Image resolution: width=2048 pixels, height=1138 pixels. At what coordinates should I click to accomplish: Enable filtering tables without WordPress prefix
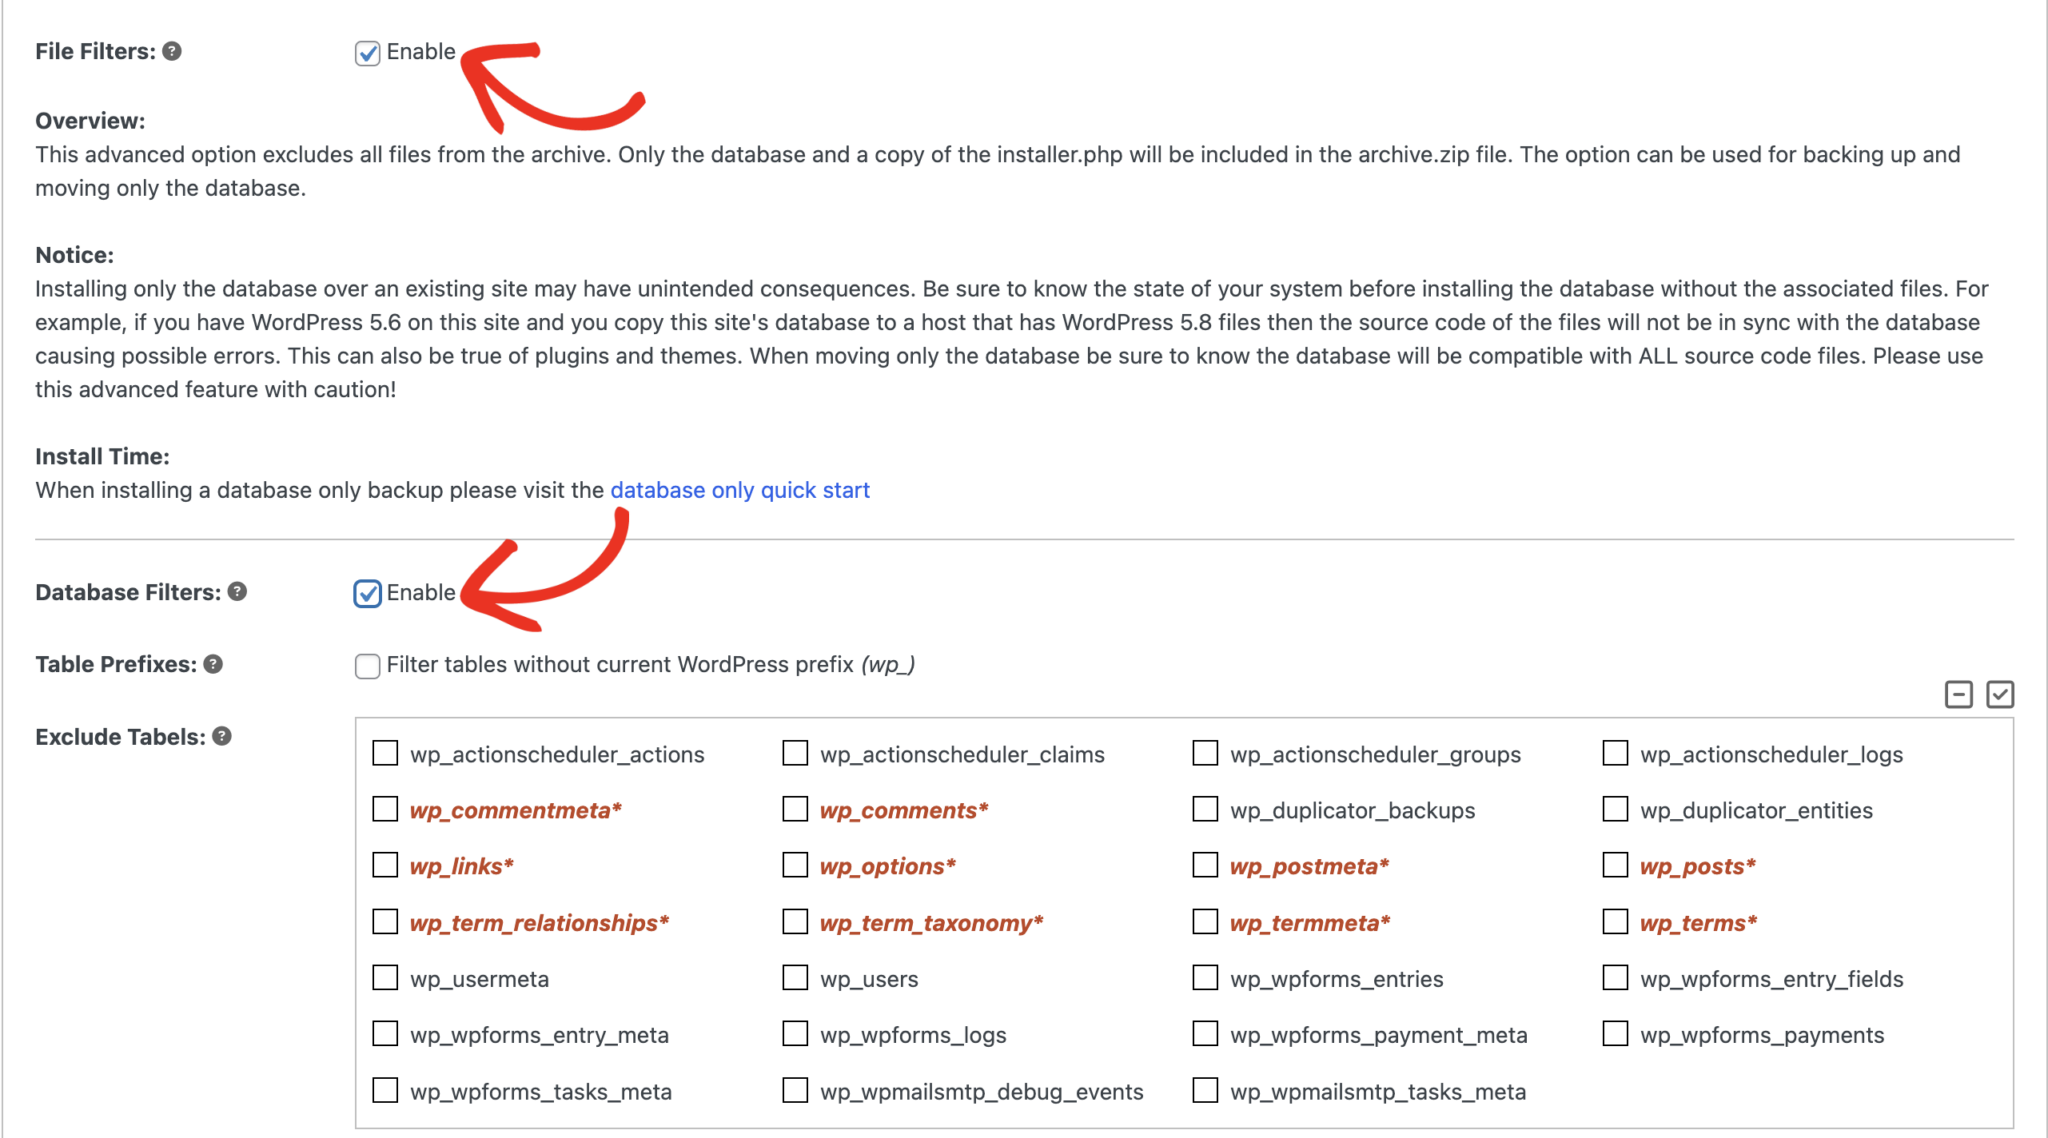(x=367, y=665)
